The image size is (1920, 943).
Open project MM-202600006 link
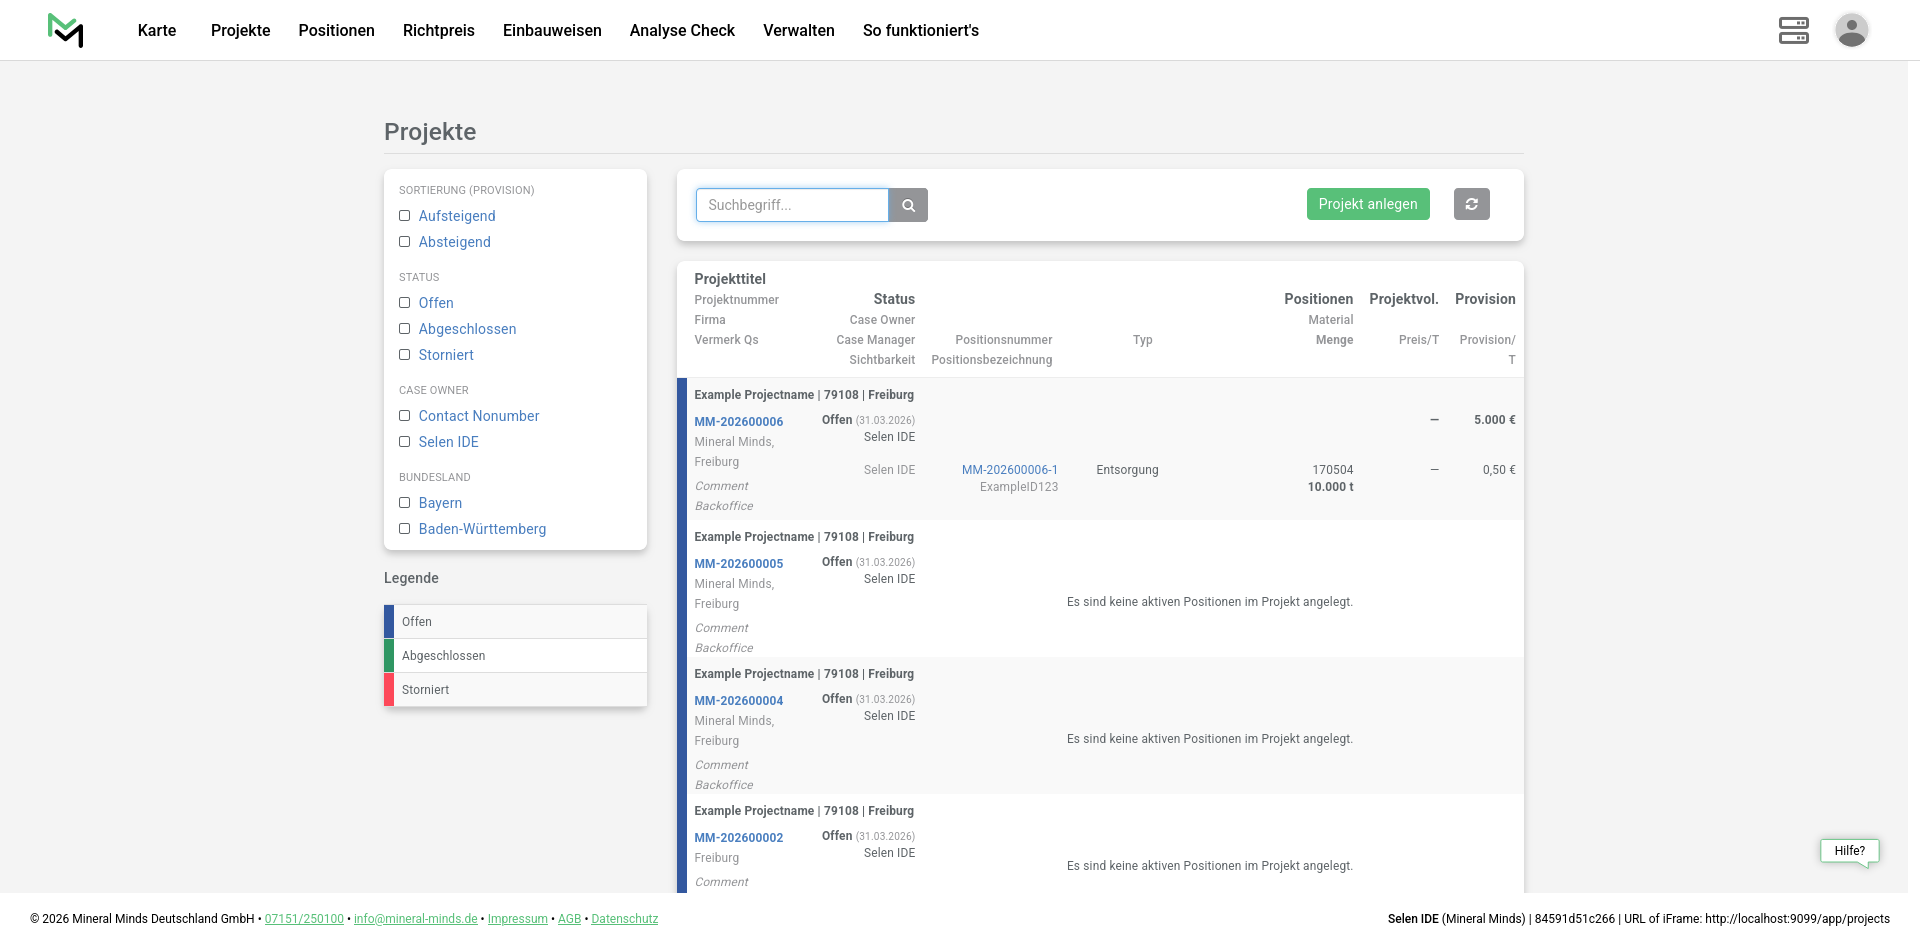pos(738,422)
